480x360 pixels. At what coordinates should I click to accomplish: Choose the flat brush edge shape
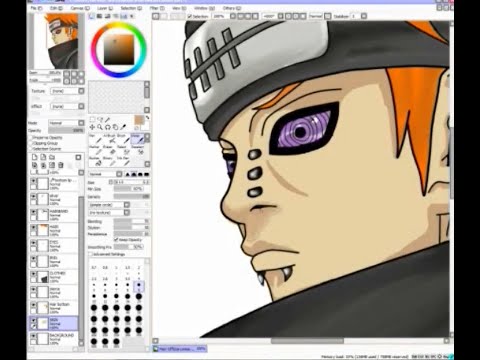click(x=147, y=174)
